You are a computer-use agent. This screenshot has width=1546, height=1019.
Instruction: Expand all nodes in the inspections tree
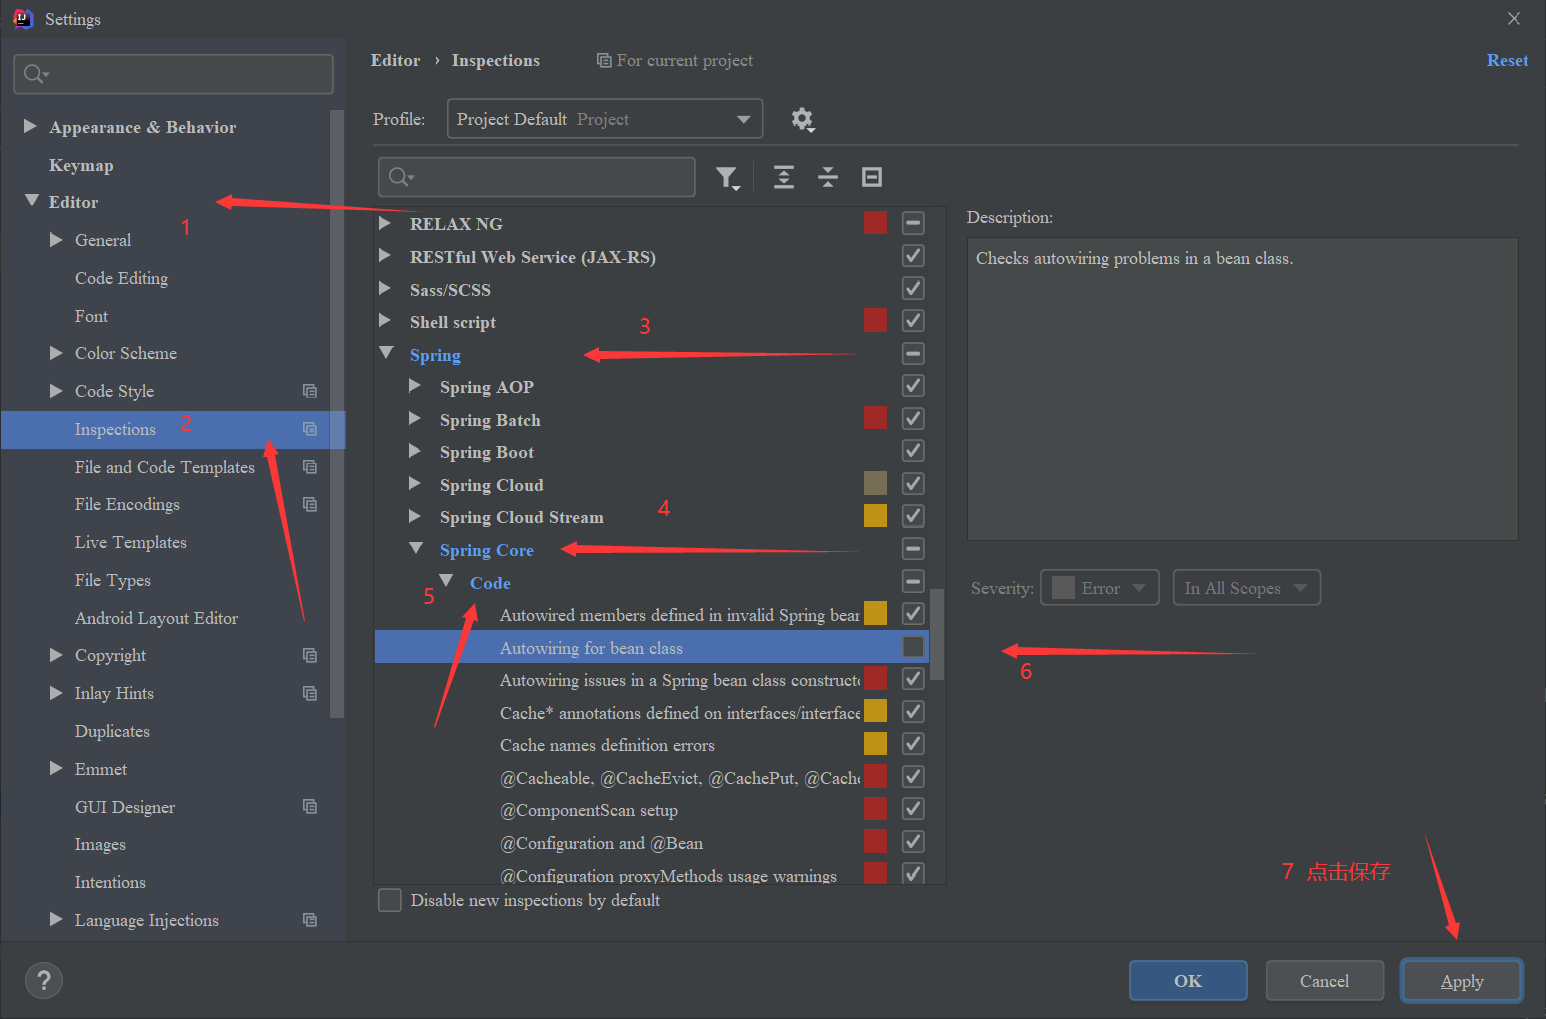coord(783,177)
